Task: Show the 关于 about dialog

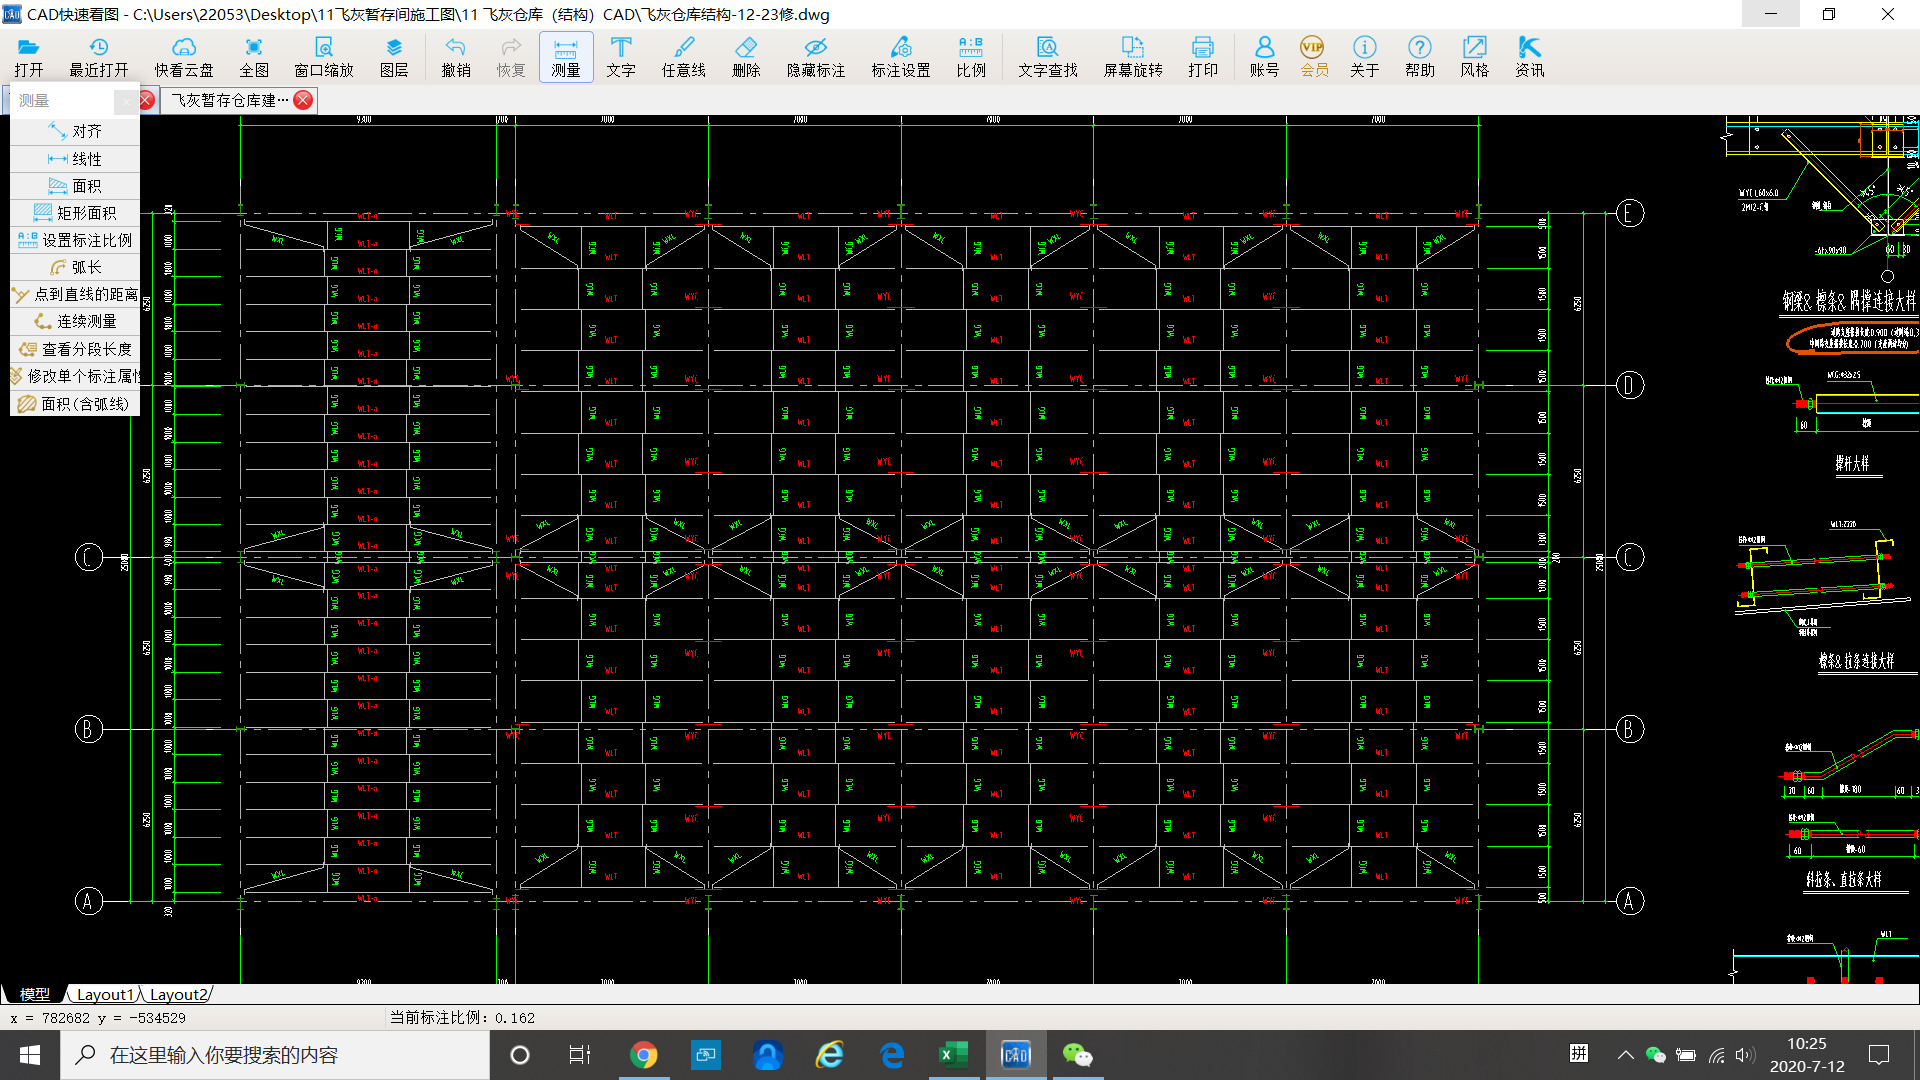Action: click(1365, 57)
